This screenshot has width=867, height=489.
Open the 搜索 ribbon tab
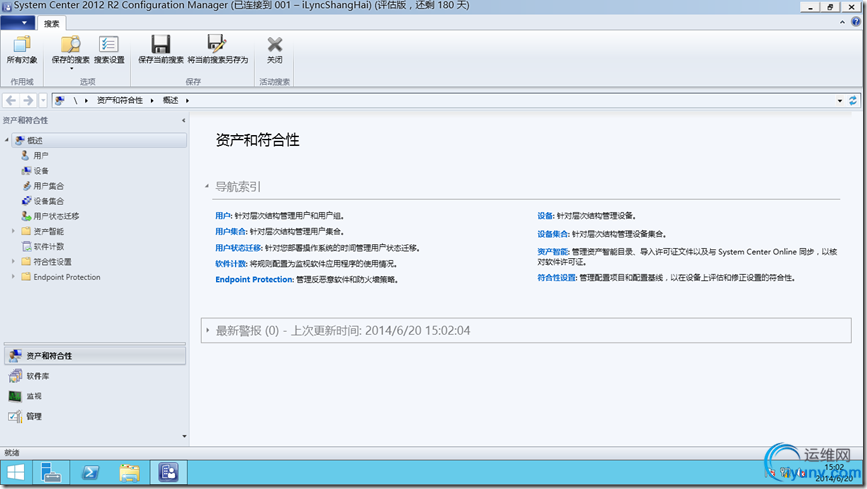[51, 23]
